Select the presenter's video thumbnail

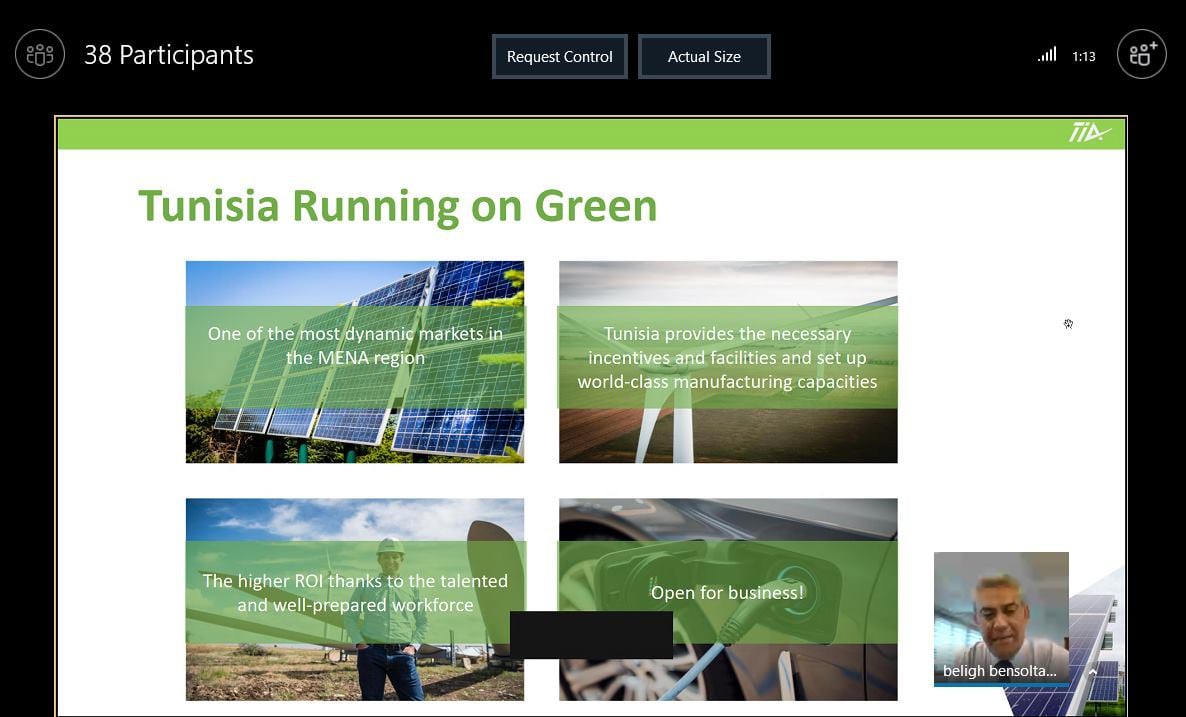[1000, 605]
